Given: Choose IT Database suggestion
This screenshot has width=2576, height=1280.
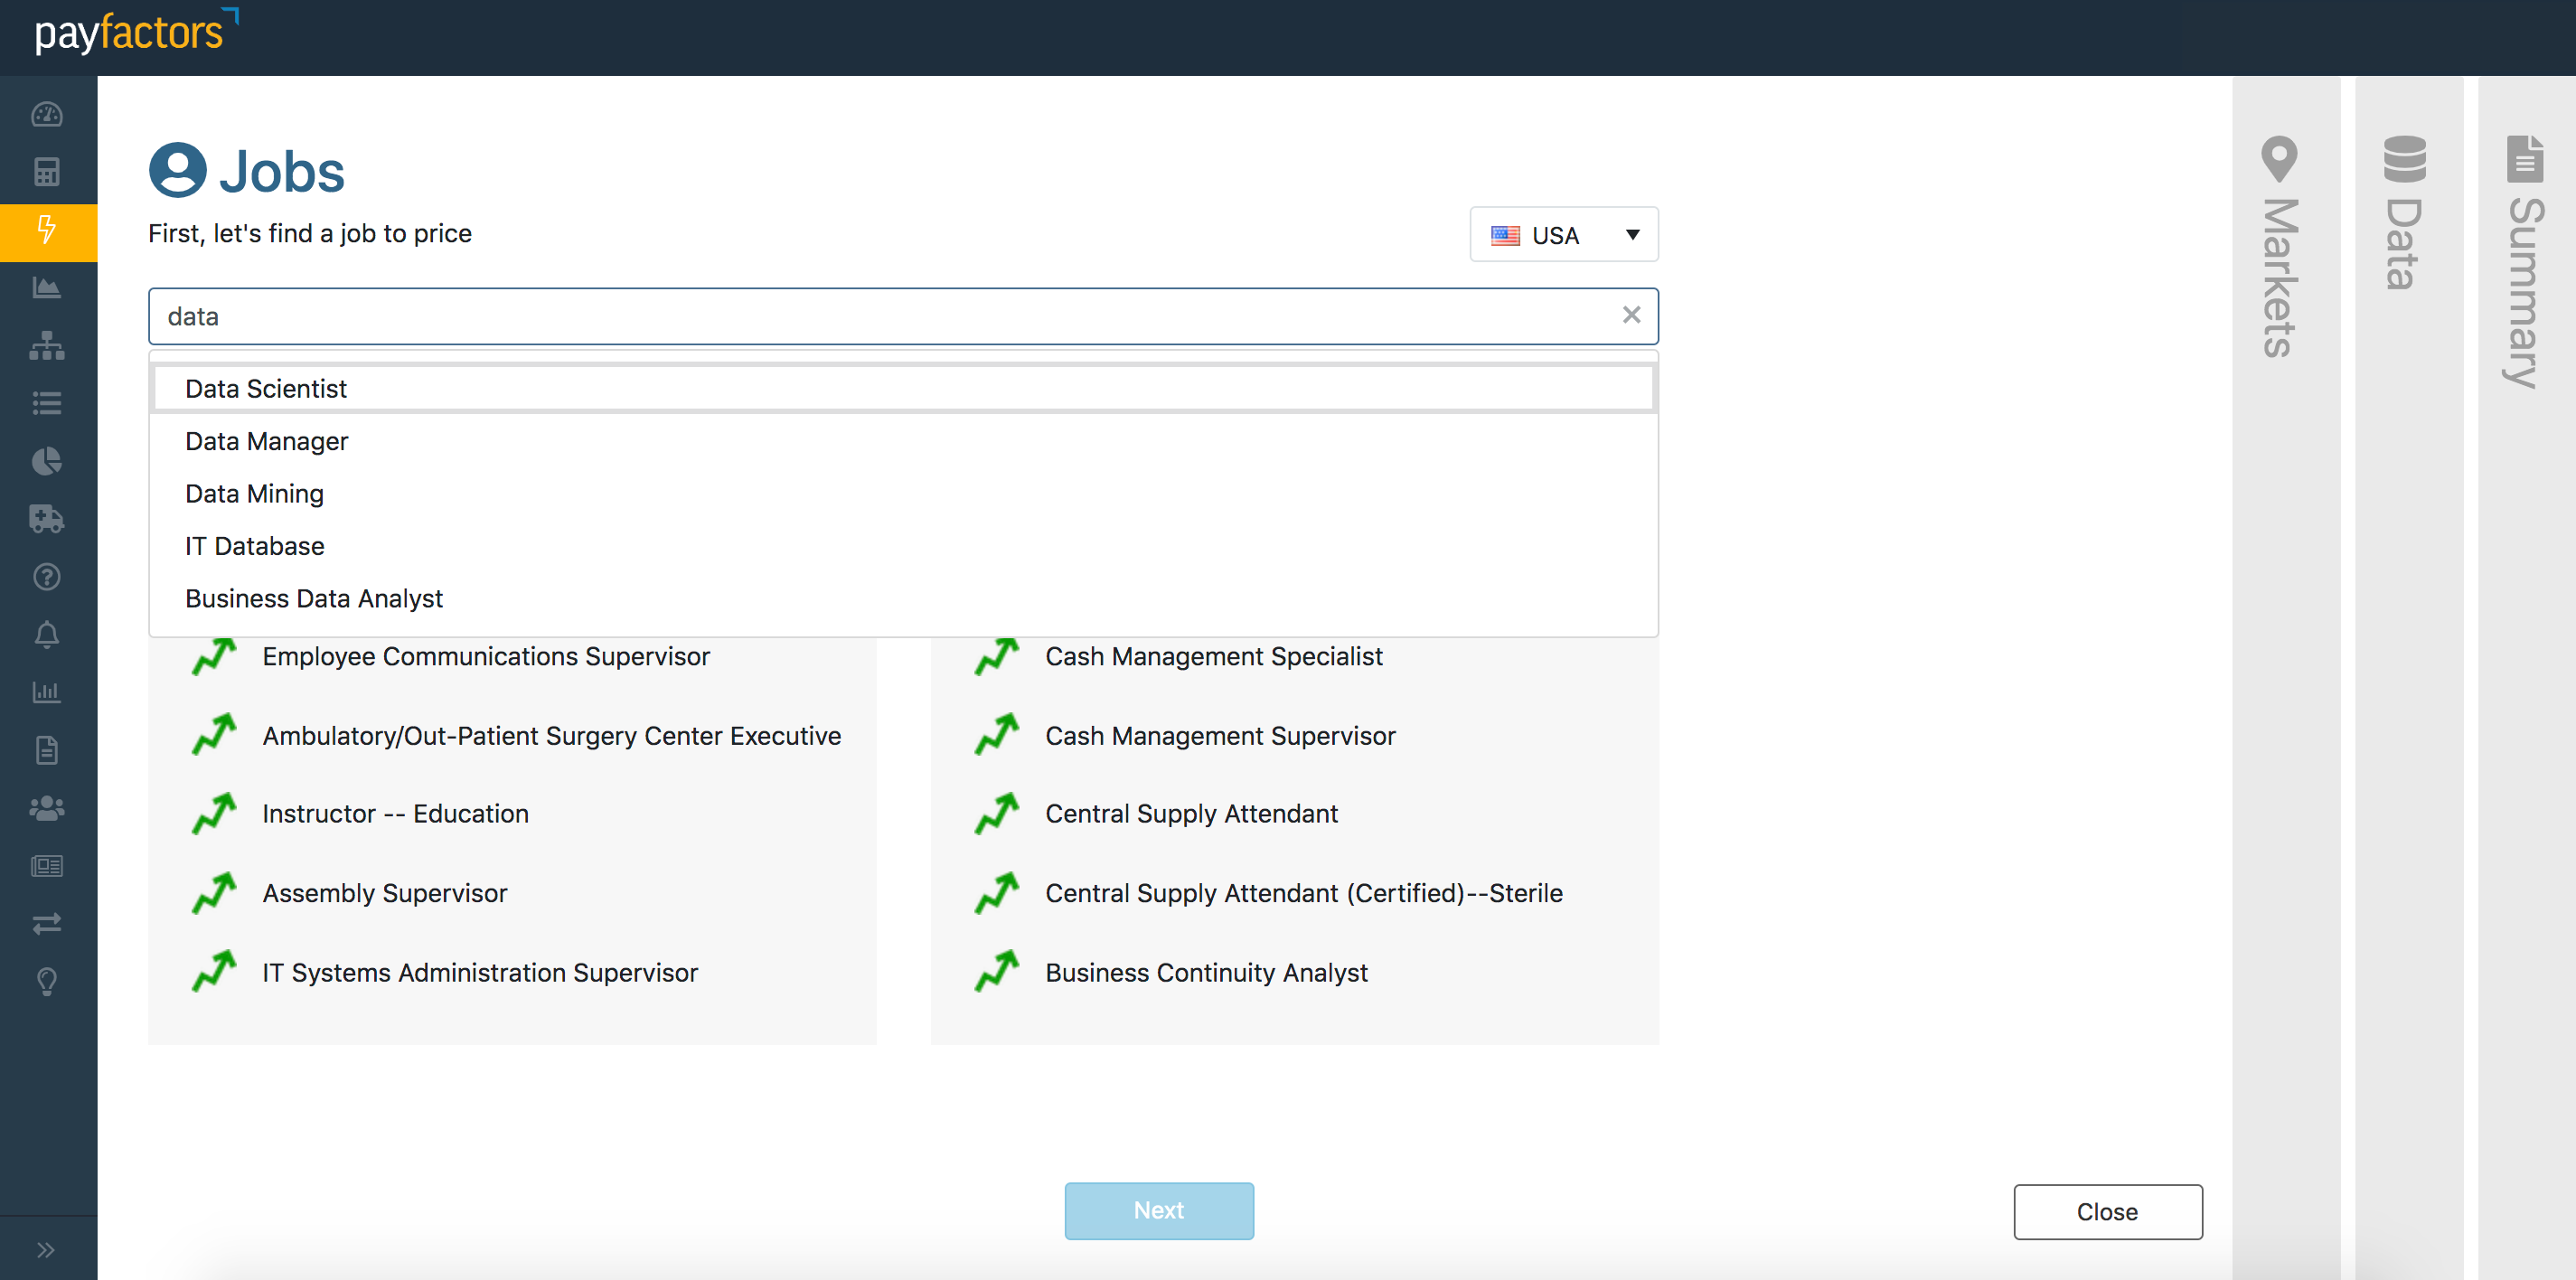Looking at the screenshot, I should (903, 546).
